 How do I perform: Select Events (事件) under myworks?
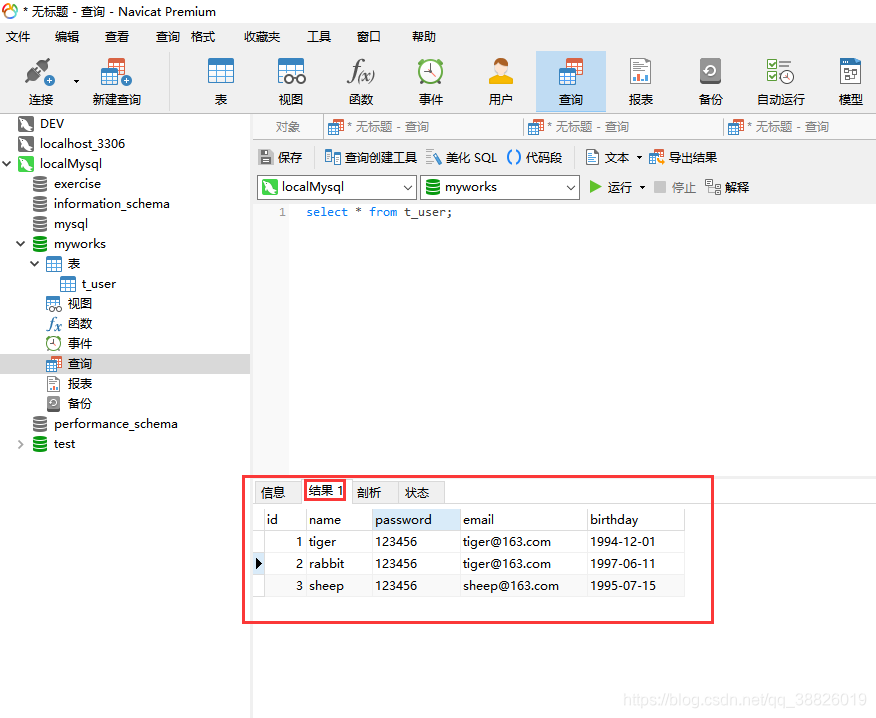[x=79, y=344]
